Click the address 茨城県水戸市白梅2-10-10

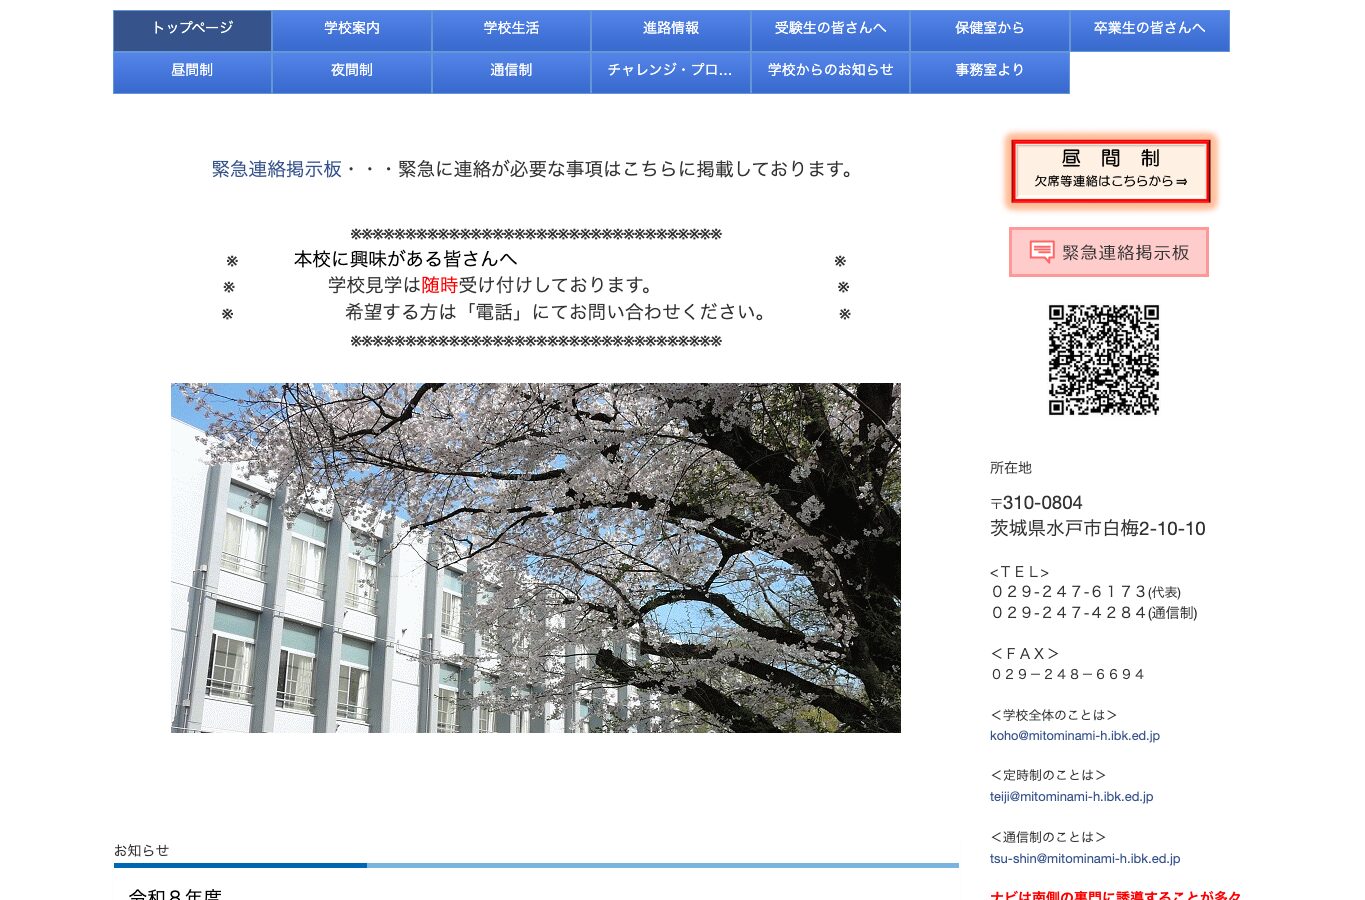[x=1098, y=529]
